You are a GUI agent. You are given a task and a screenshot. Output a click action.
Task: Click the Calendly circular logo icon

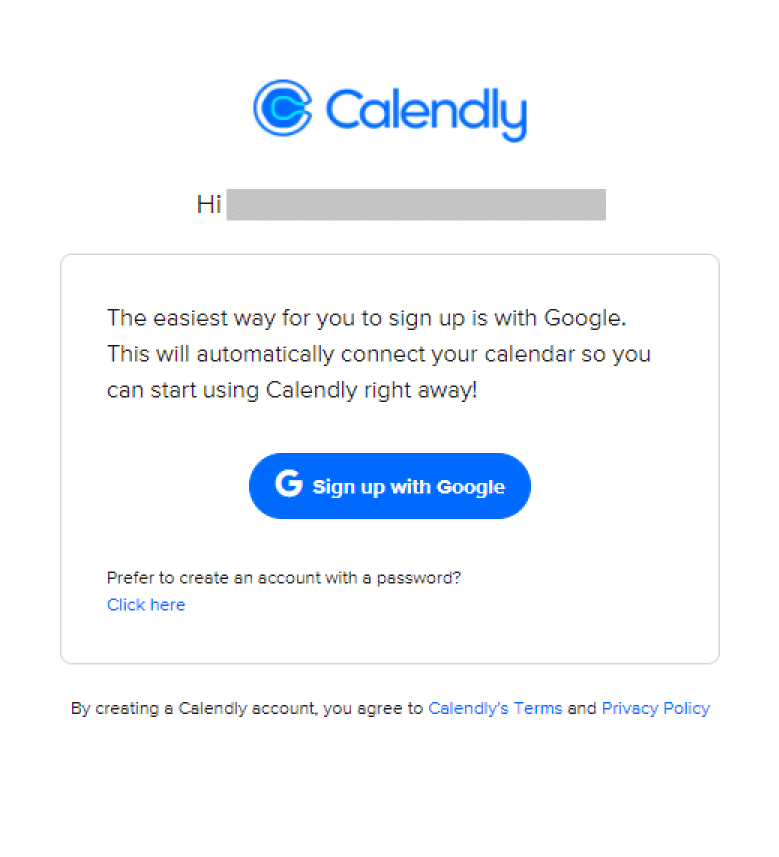pos(283,108)
